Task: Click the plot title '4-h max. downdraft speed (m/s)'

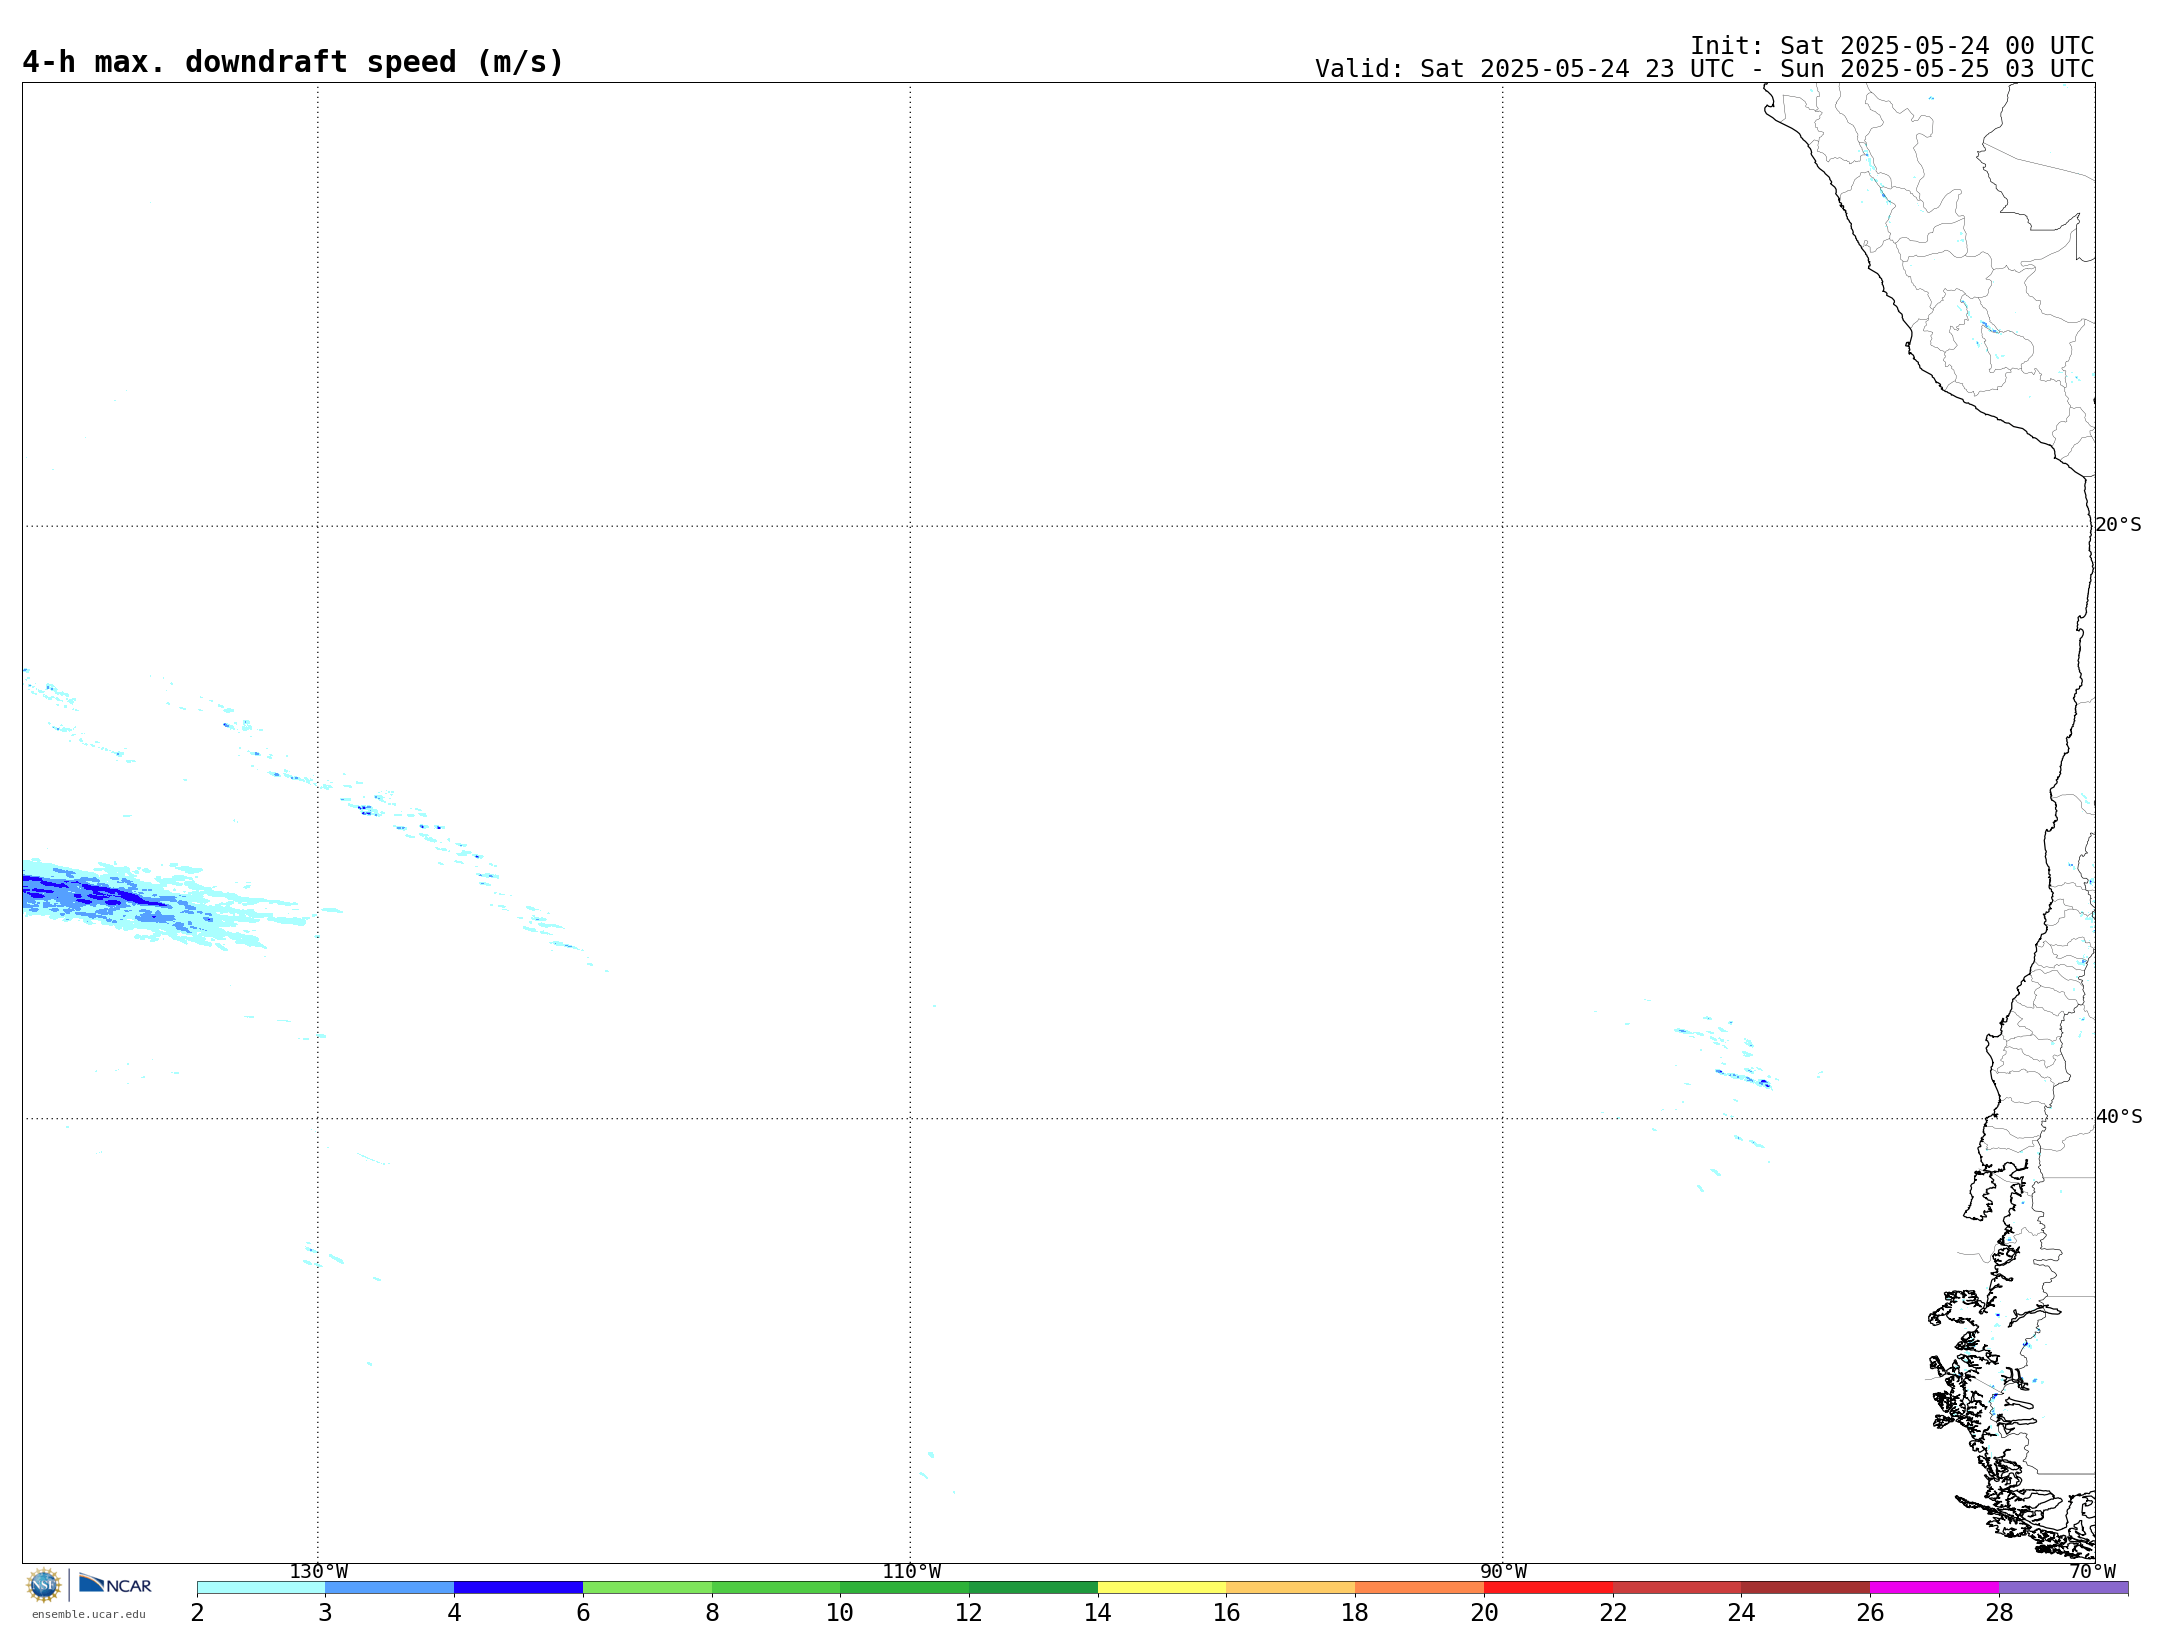Action: [293, 62]
